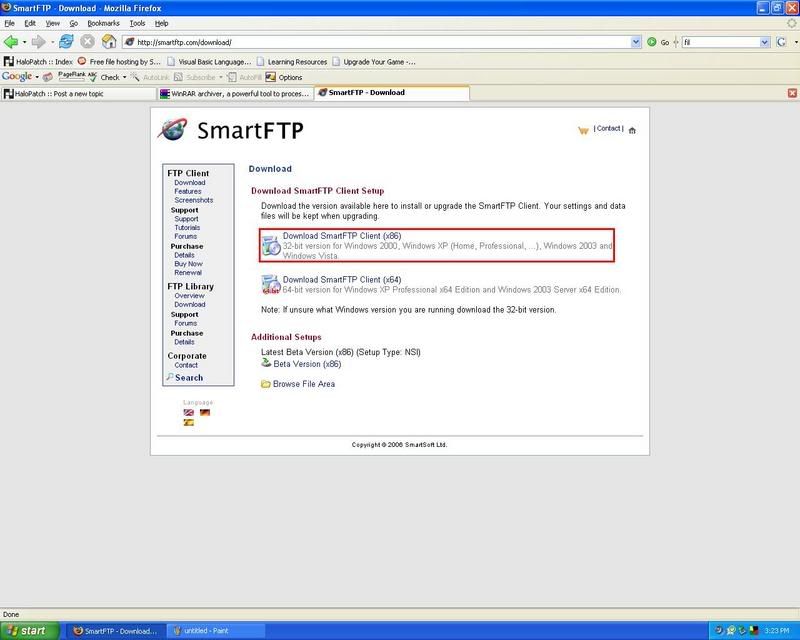Switch to HaloPatch Post a new topic tab
800x640 pixels.
click(79, 93)
